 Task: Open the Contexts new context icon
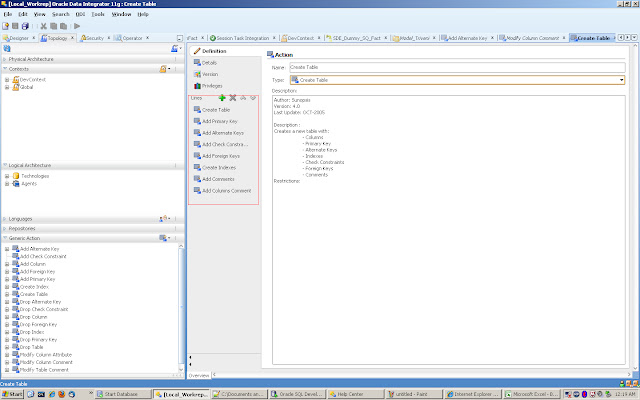coord(164,69)
